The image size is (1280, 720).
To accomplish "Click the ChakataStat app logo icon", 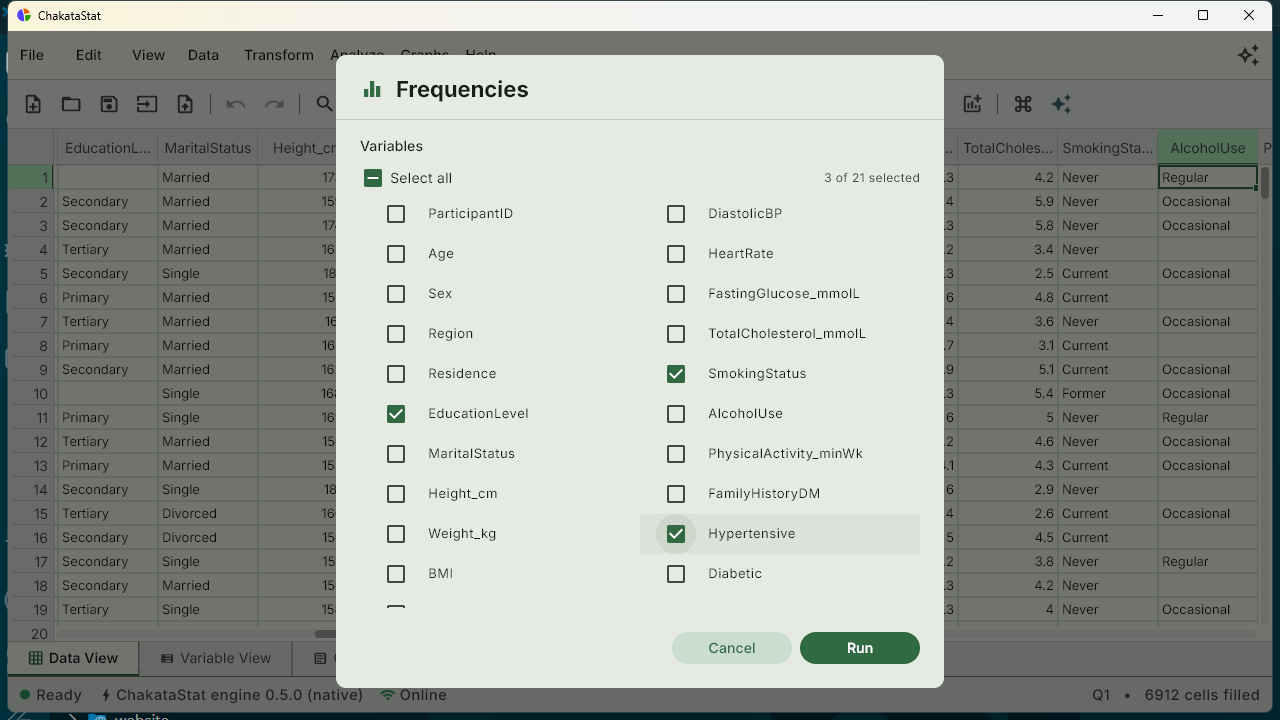I will [x=24, y=15].
